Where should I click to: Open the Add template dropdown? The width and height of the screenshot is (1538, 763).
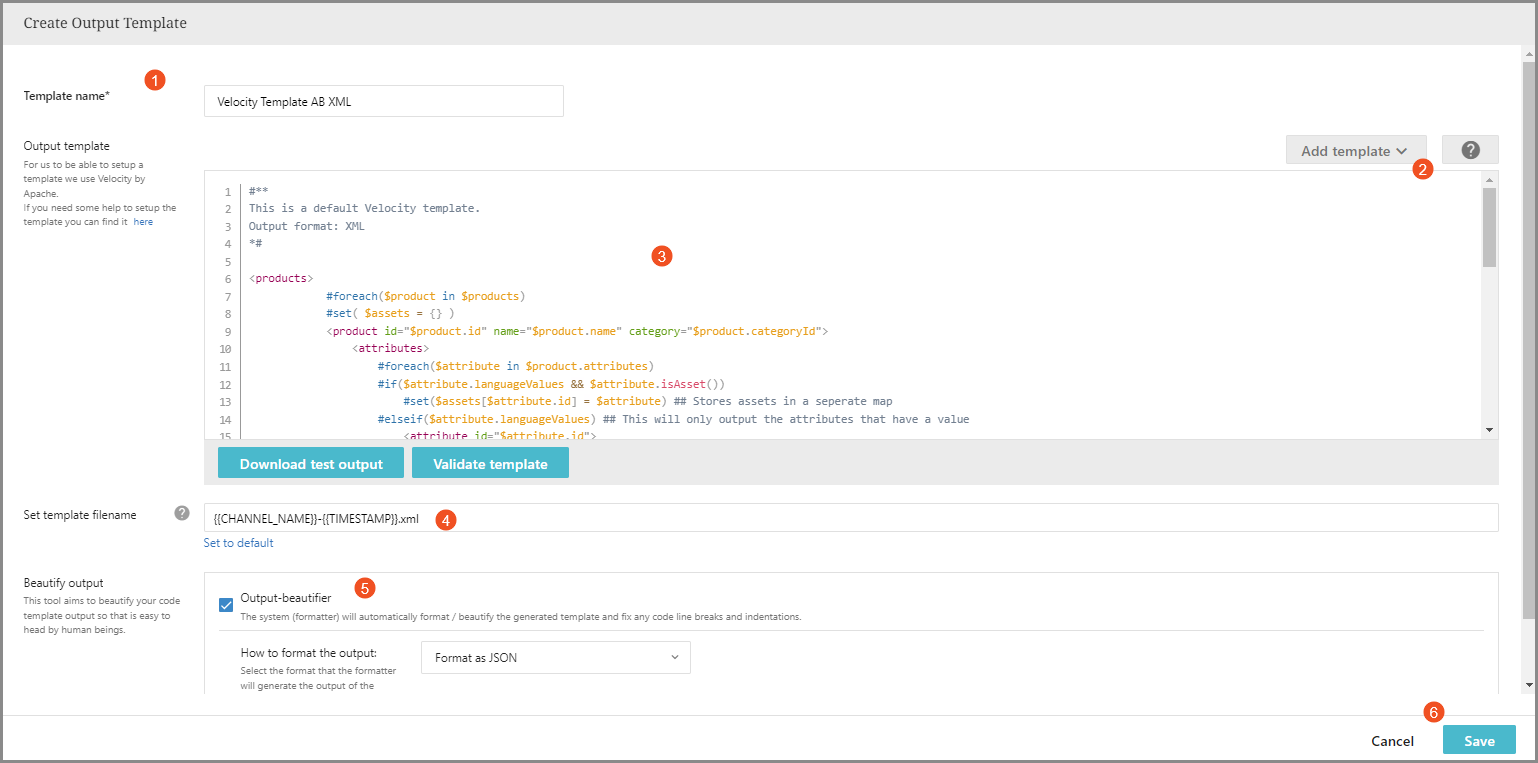coord(1355,150)
